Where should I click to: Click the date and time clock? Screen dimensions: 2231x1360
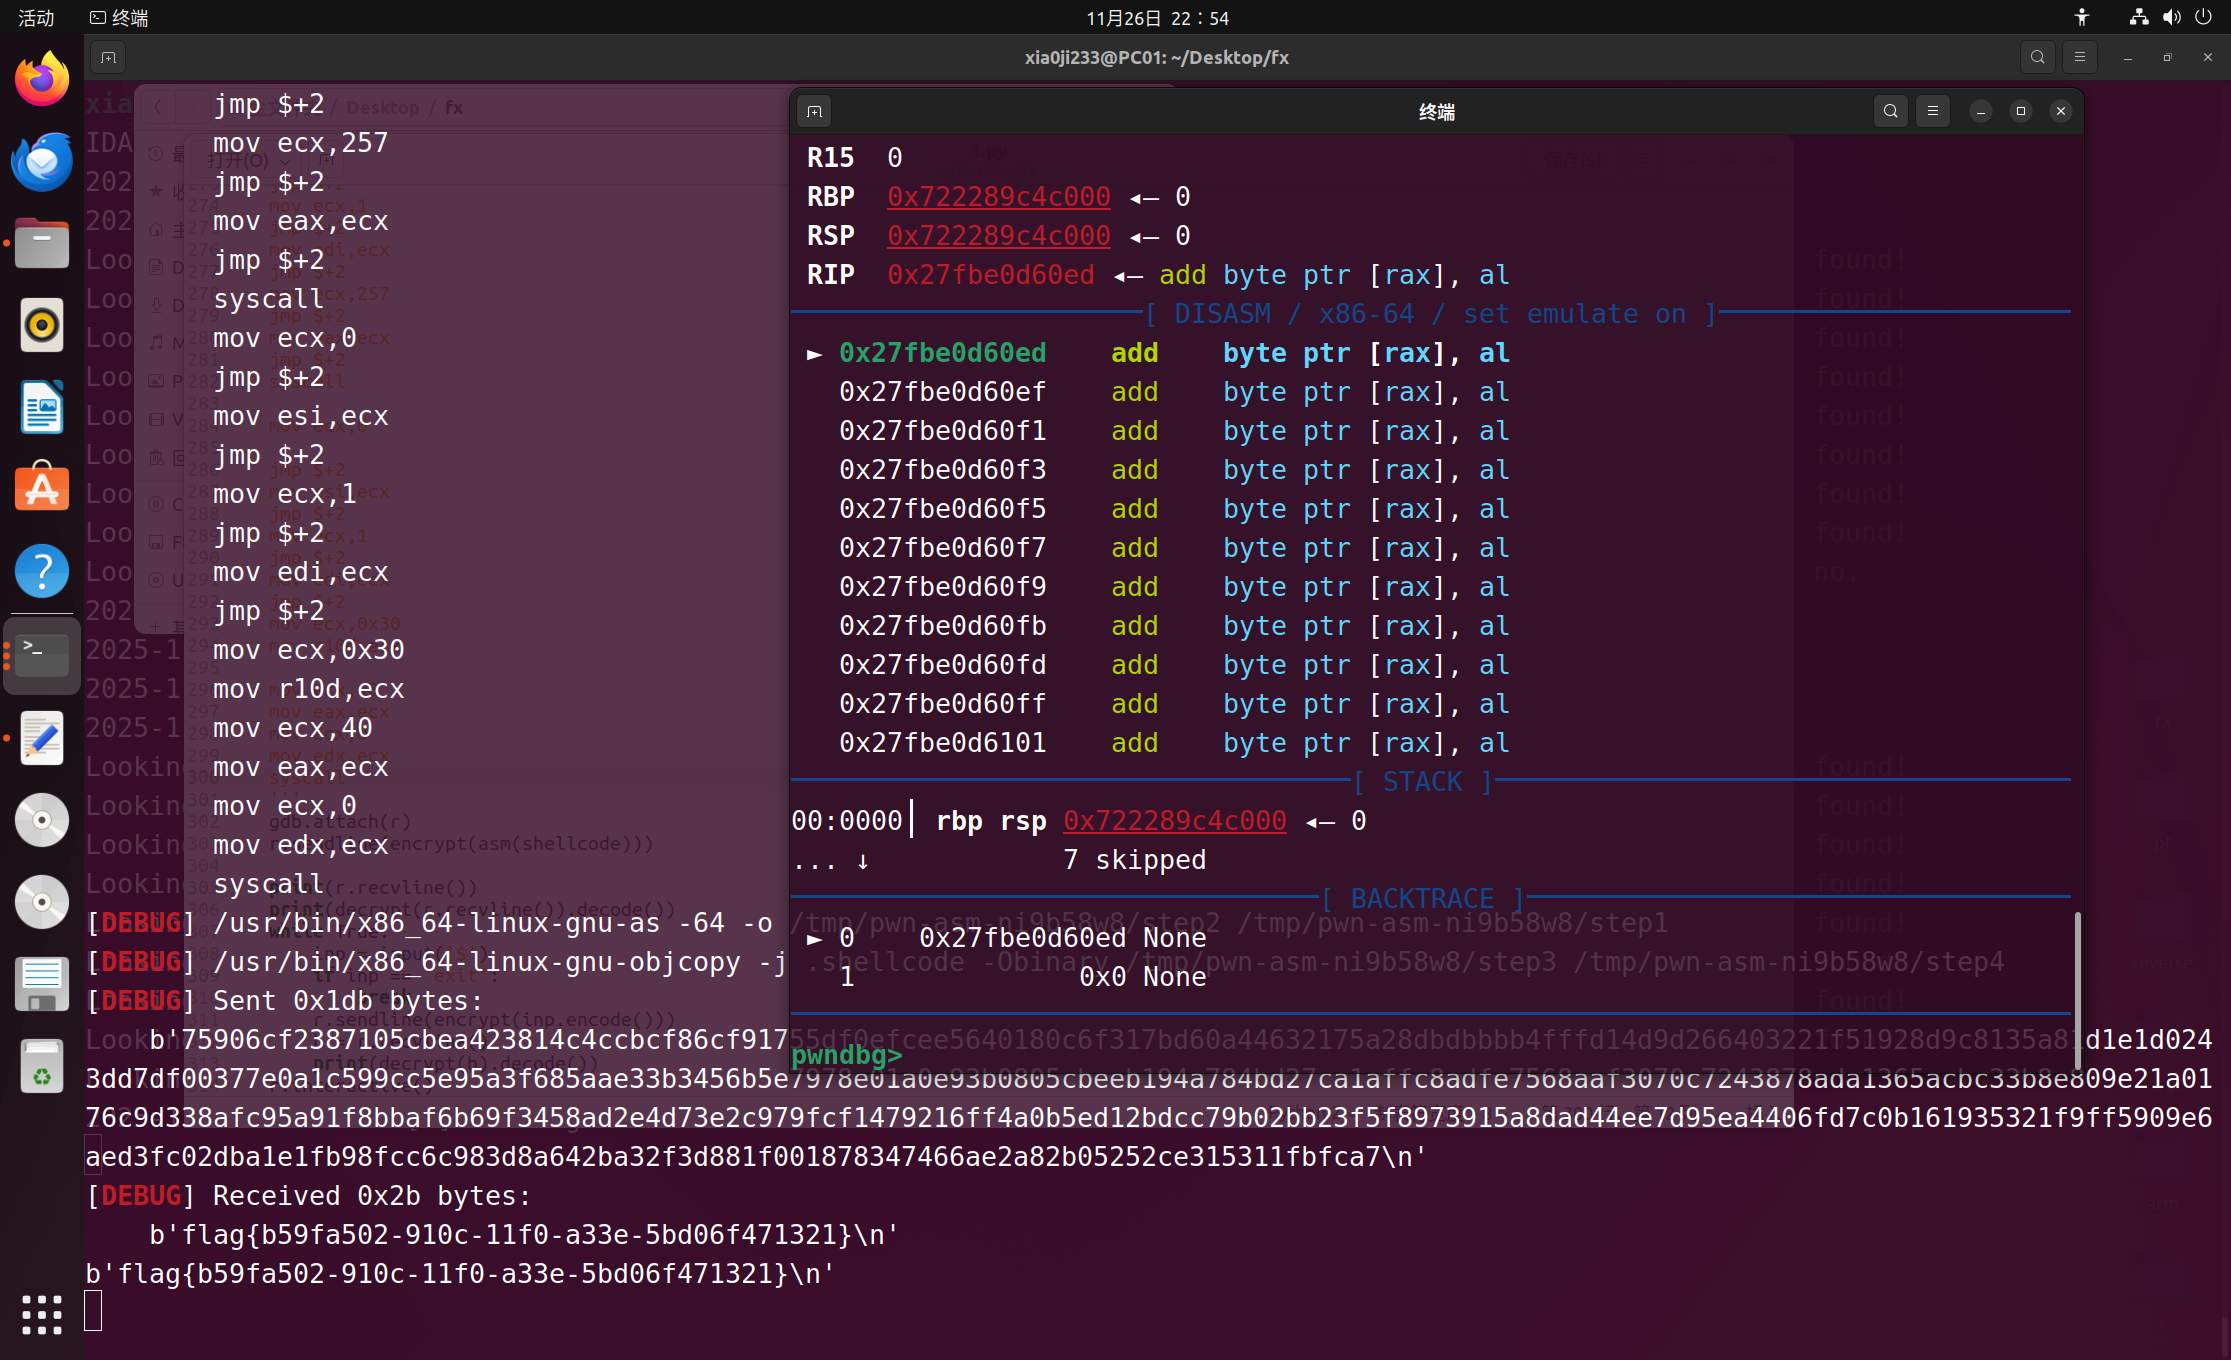pyautogui.click(x=1157, y=18)
